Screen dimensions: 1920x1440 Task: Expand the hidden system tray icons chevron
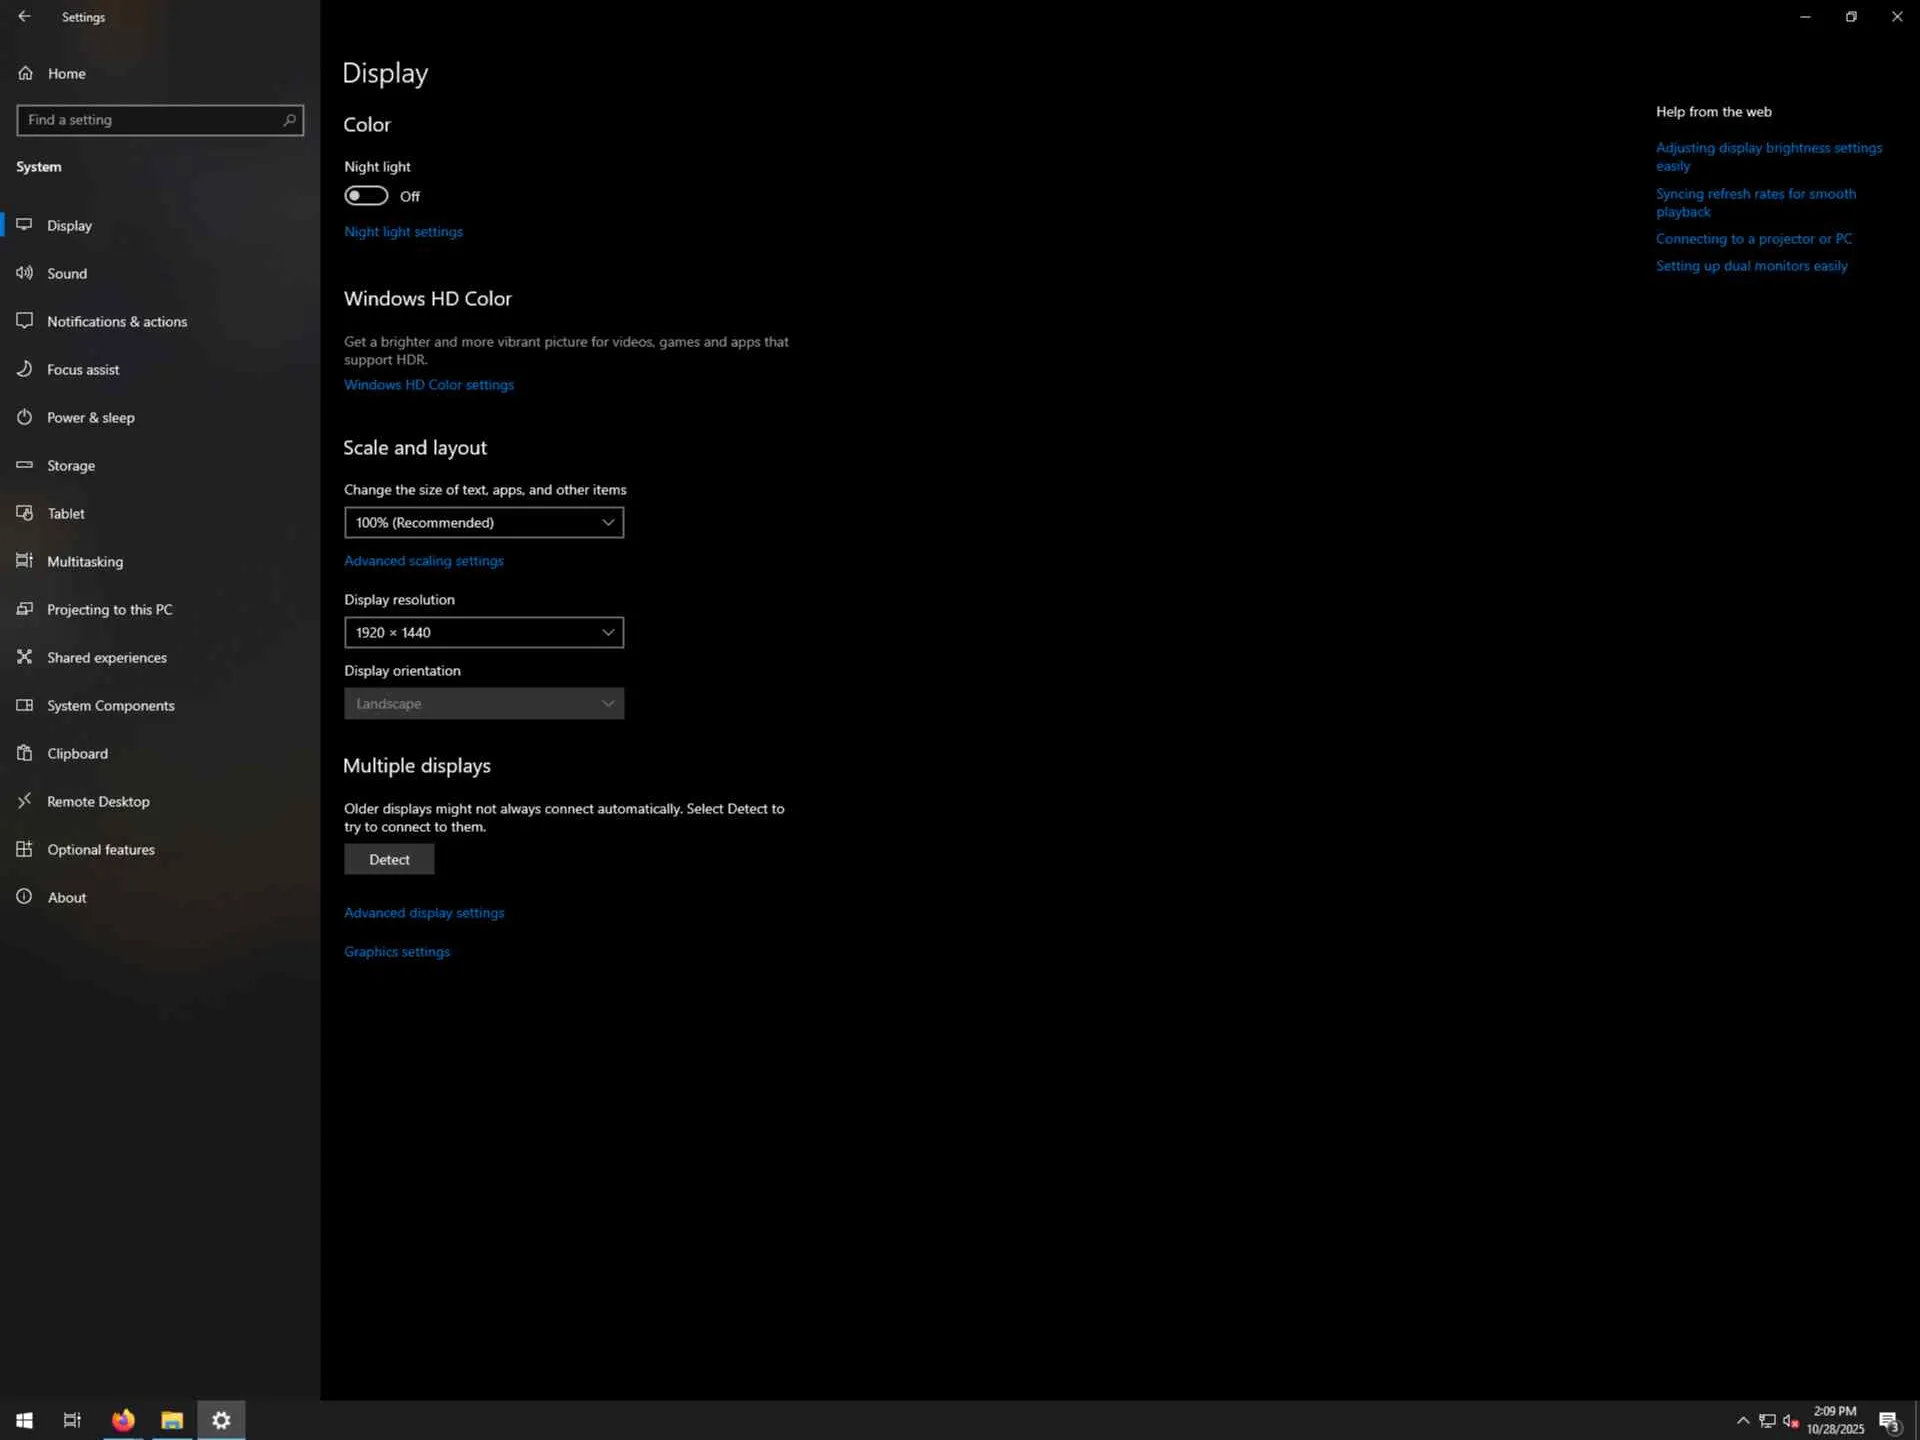point(1743,1420)
